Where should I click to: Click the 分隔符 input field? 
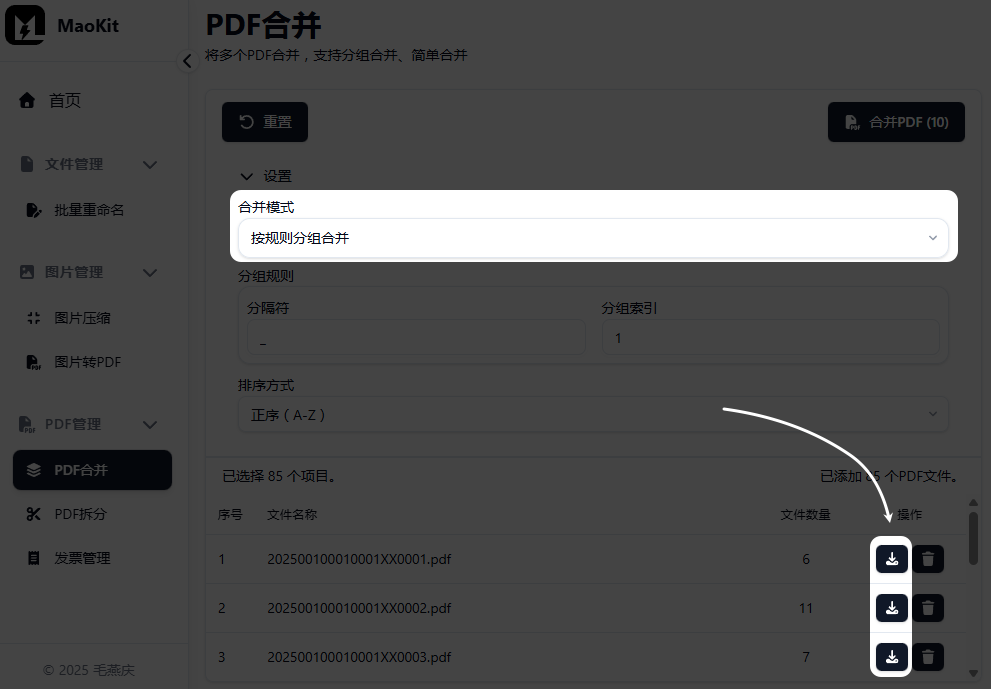click(412, 339)
